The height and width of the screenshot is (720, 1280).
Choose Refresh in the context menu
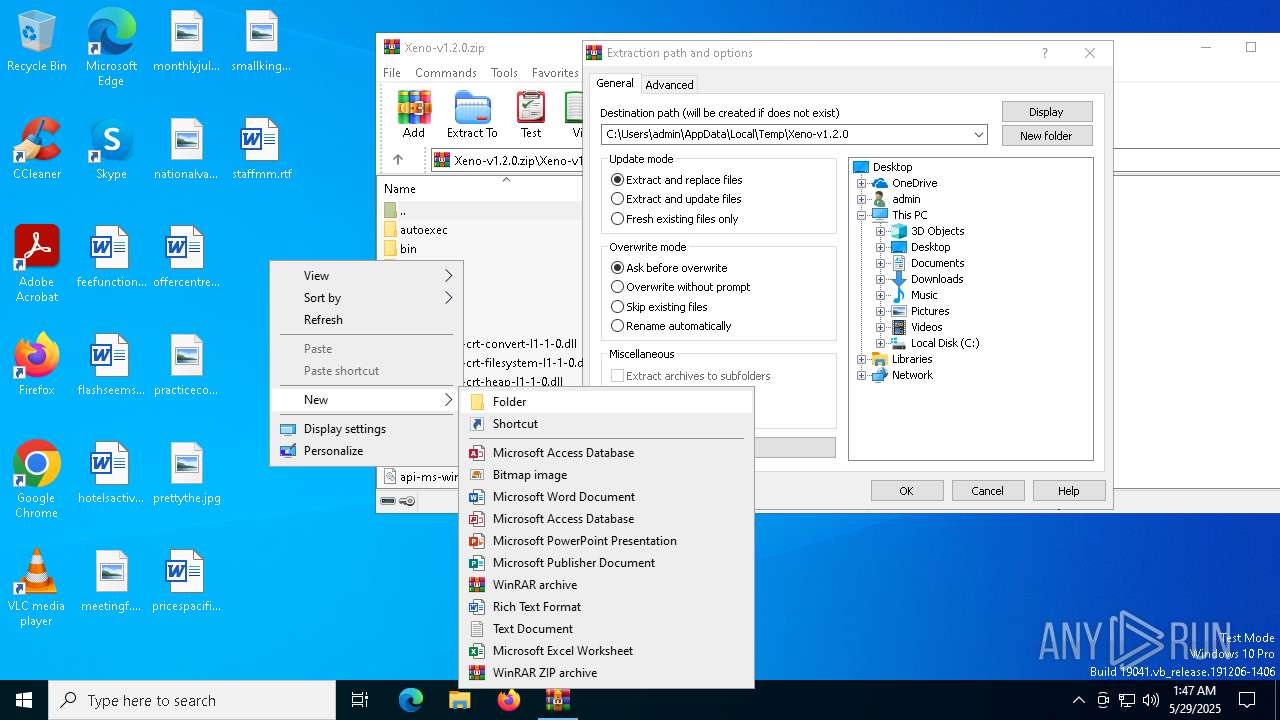367,320
